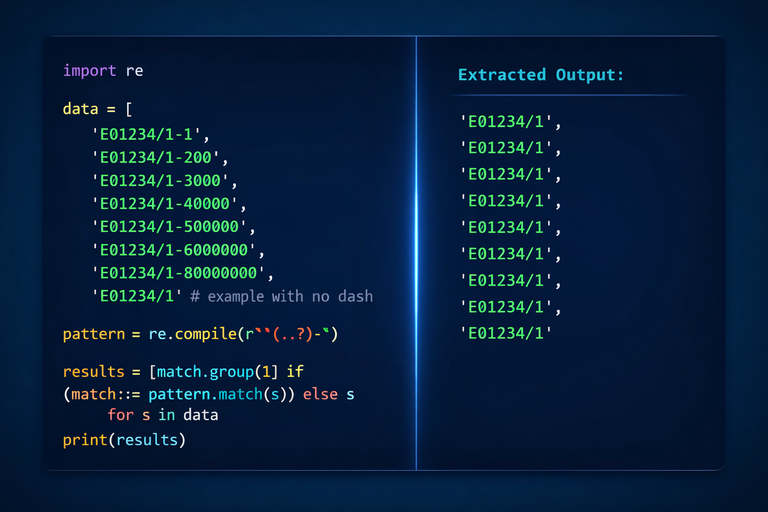
Task: Click the '# example with no dash' comment
Action: [x=282, y=296]
